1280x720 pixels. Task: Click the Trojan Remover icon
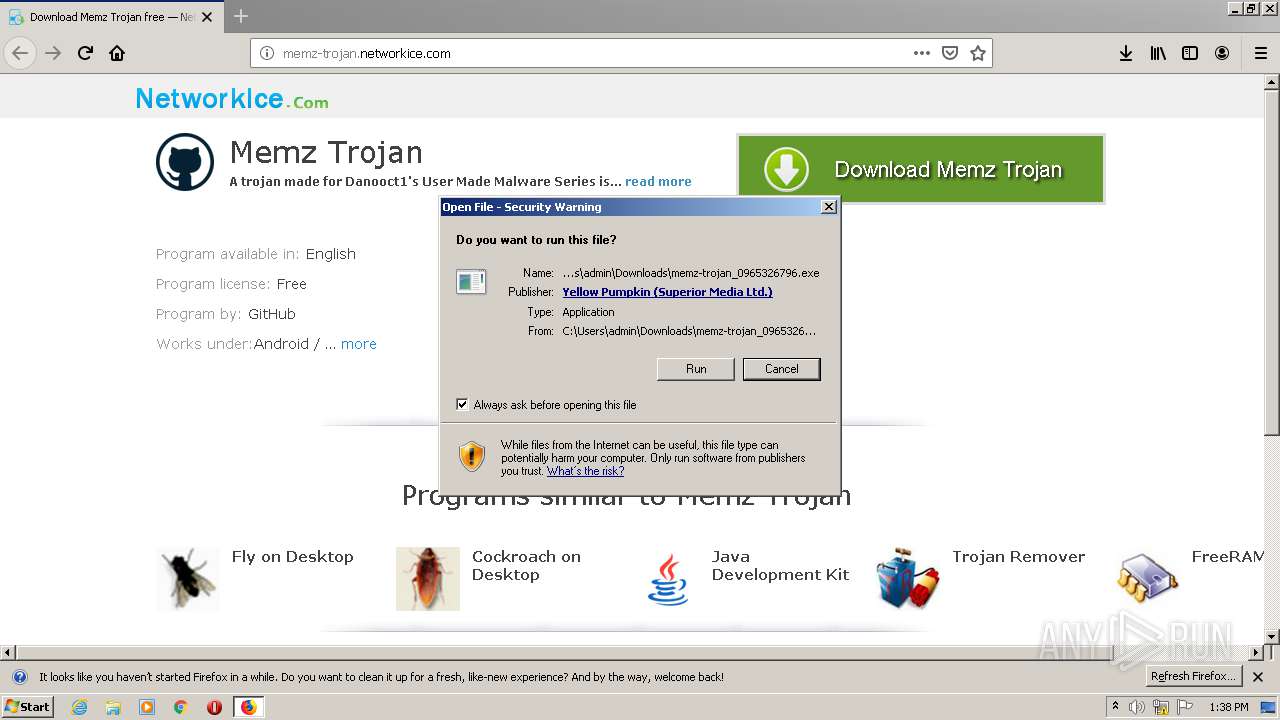(908, 578)
